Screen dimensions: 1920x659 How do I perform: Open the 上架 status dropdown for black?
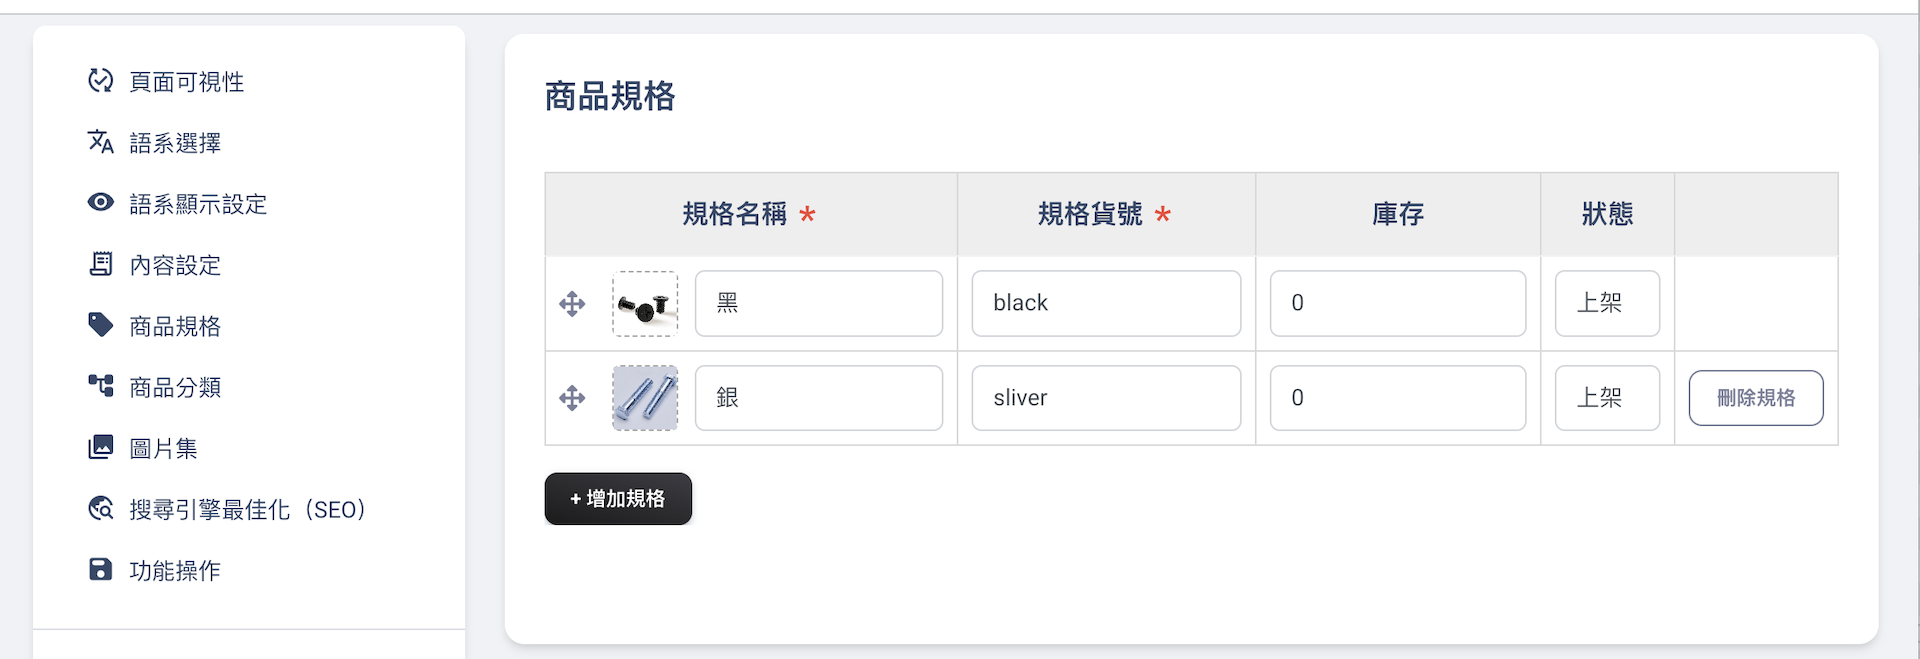point(1607,303)
